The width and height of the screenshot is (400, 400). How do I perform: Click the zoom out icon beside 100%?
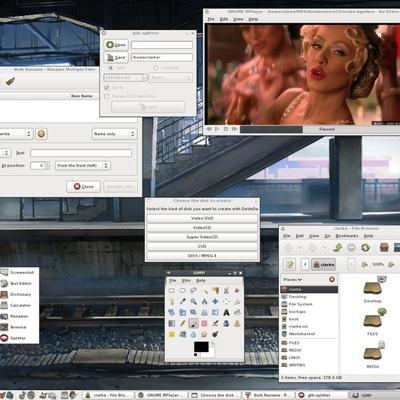(365, 264)
